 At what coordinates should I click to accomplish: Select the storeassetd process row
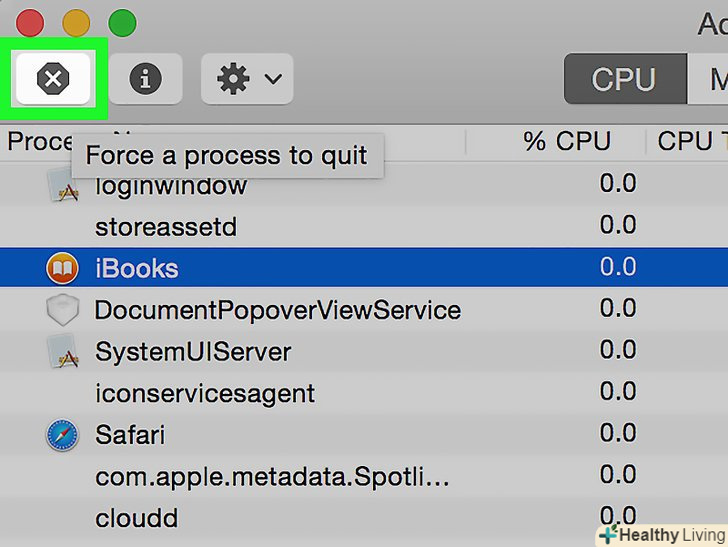click(166, 227)
